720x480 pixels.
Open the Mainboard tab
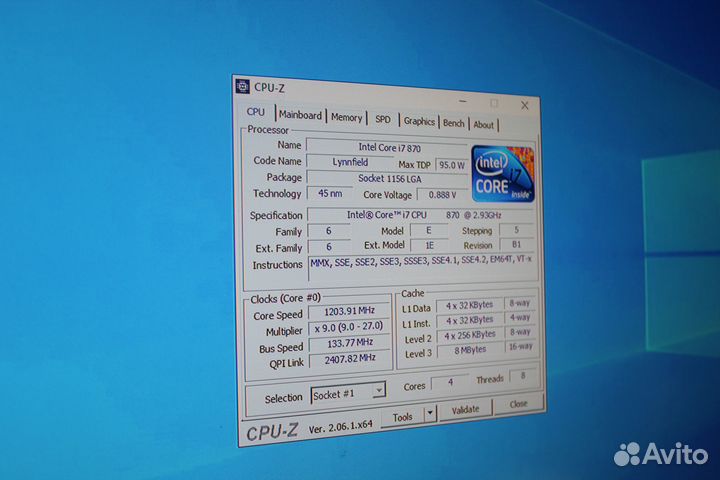point(300,115)
